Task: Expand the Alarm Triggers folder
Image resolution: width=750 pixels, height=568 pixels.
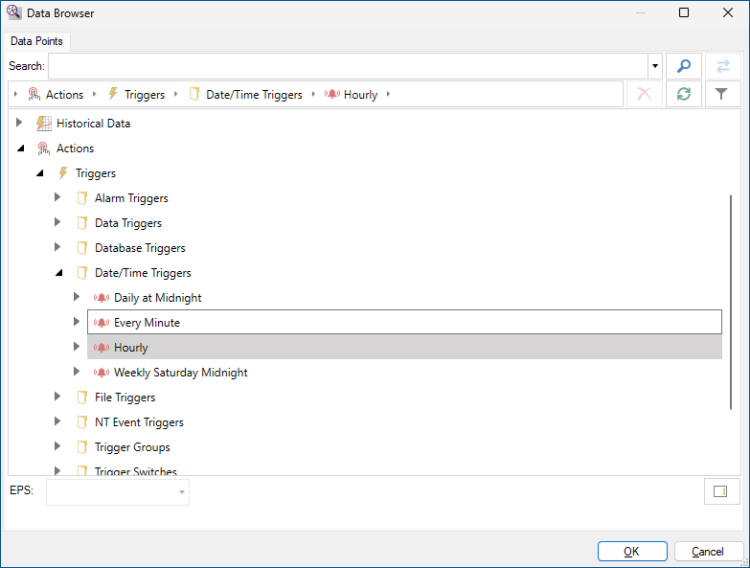Action: pyautogui.click(x=57, y=197)
